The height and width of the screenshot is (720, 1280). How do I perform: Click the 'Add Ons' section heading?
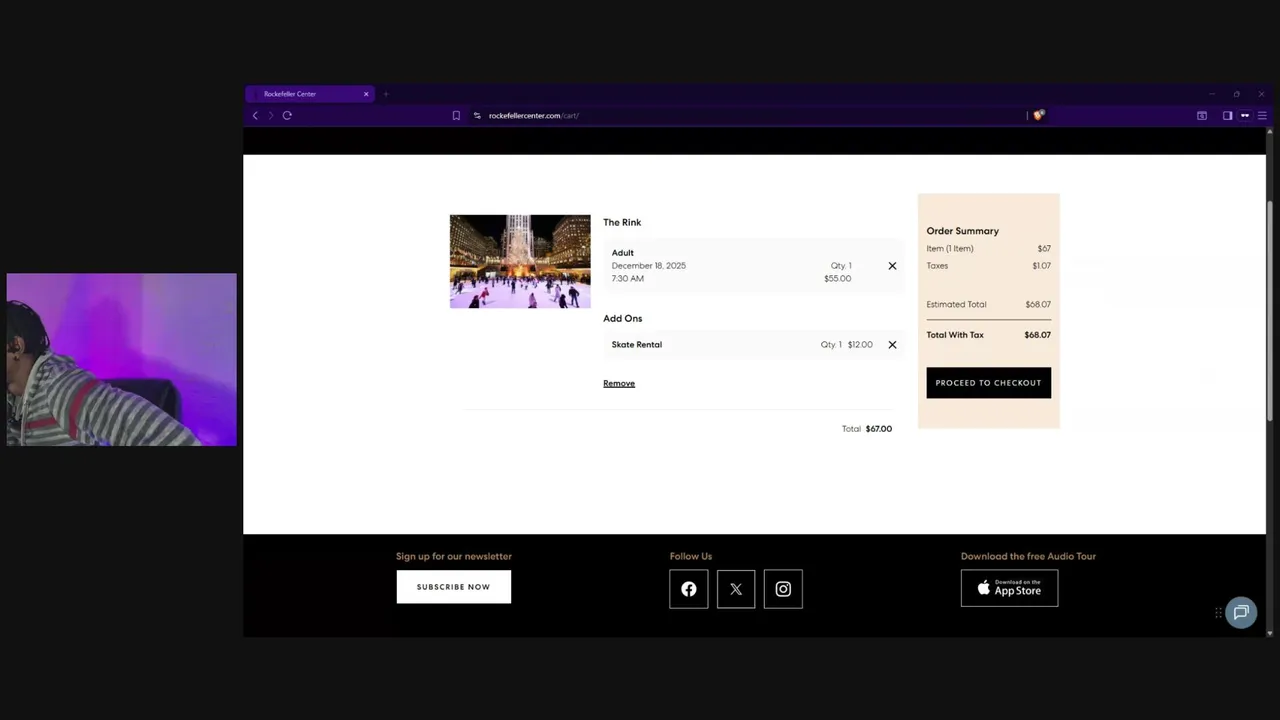pos(622,319)
